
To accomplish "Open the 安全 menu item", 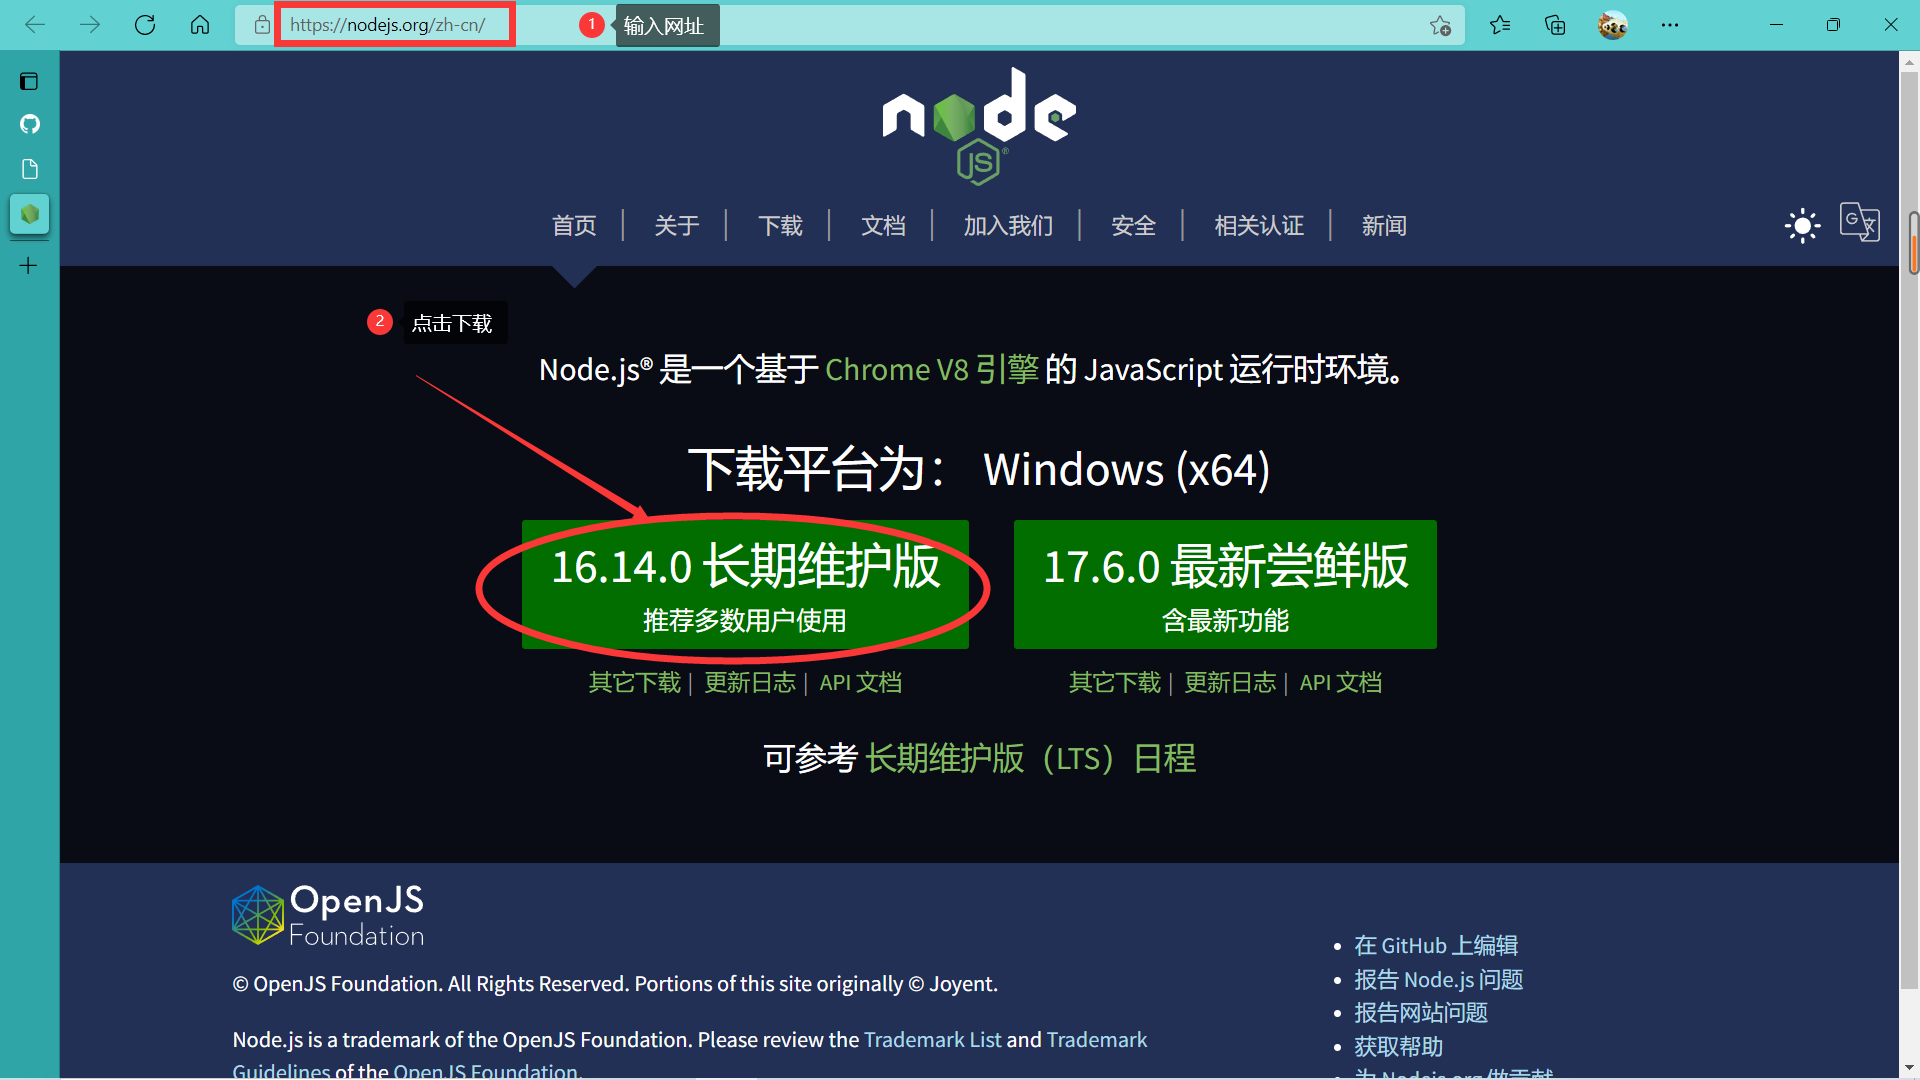I will pos(1134,226).
